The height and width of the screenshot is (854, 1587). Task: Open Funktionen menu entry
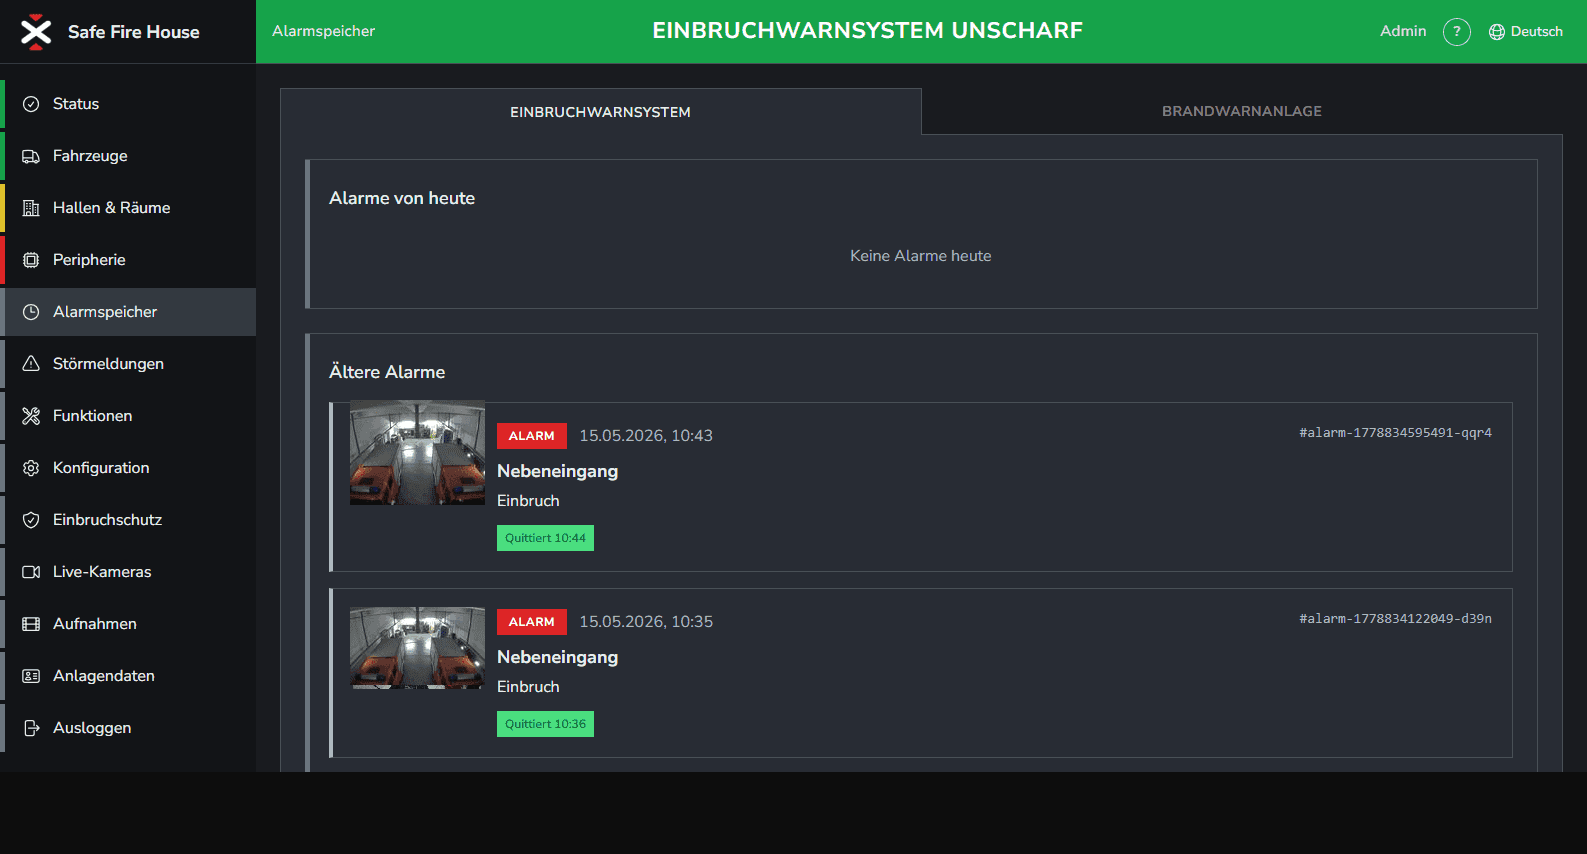128,416
